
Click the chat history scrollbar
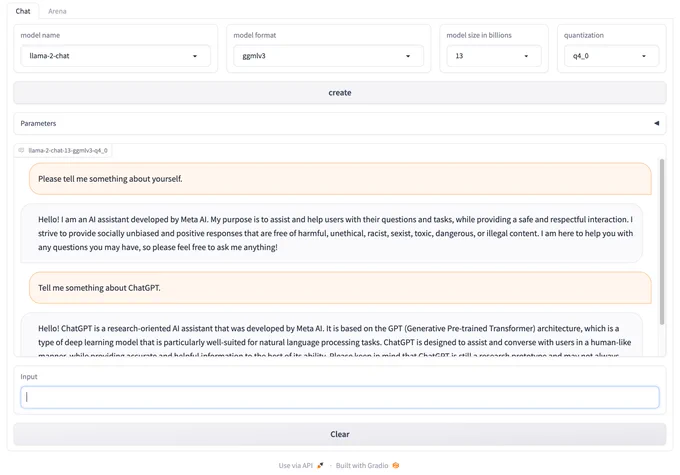point(662,242)
